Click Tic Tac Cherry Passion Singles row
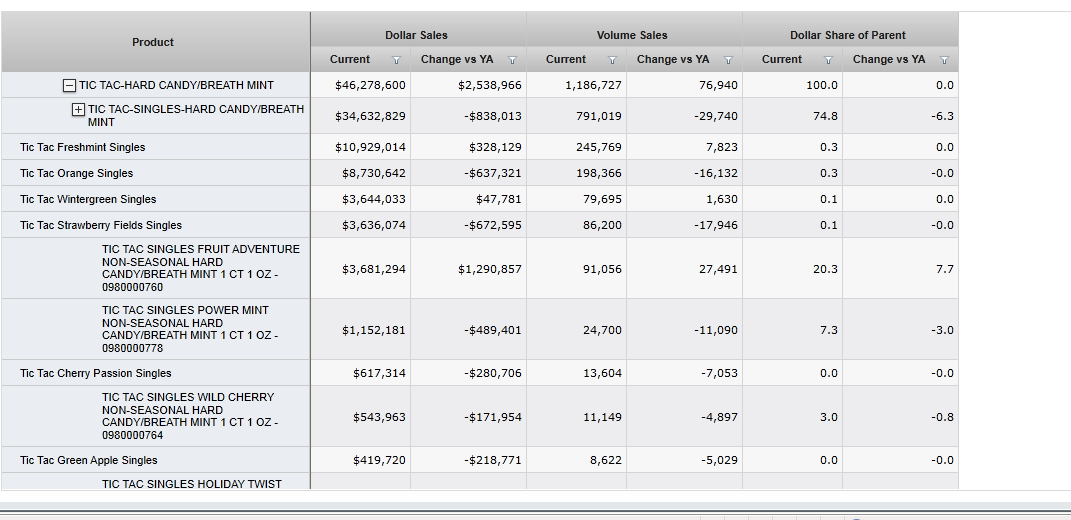The width and height of the screenshot is (1071, 520). point(96,373)
